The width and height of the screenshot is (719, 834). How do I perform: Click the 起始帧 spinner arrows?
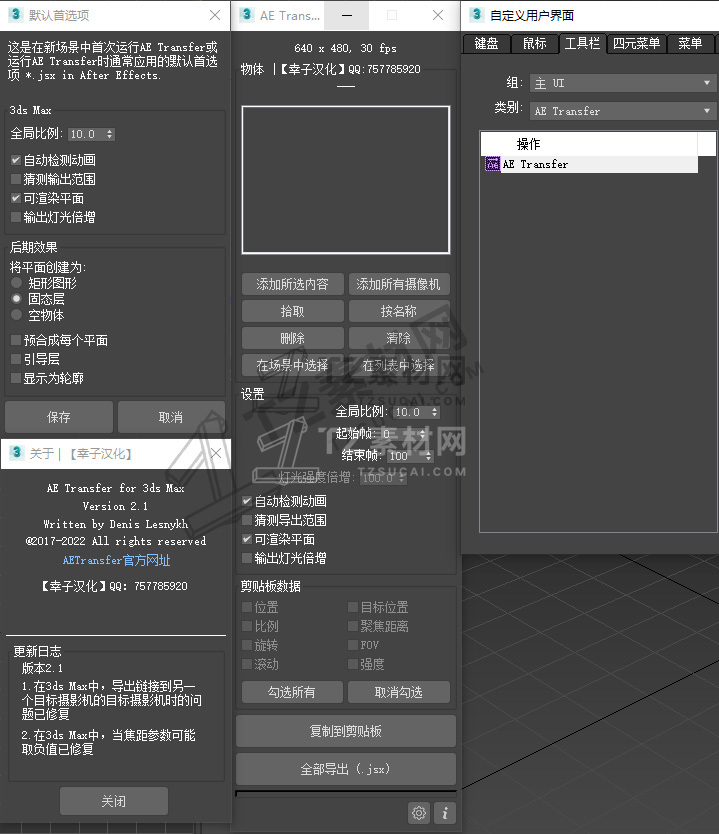tap(423, 433)
